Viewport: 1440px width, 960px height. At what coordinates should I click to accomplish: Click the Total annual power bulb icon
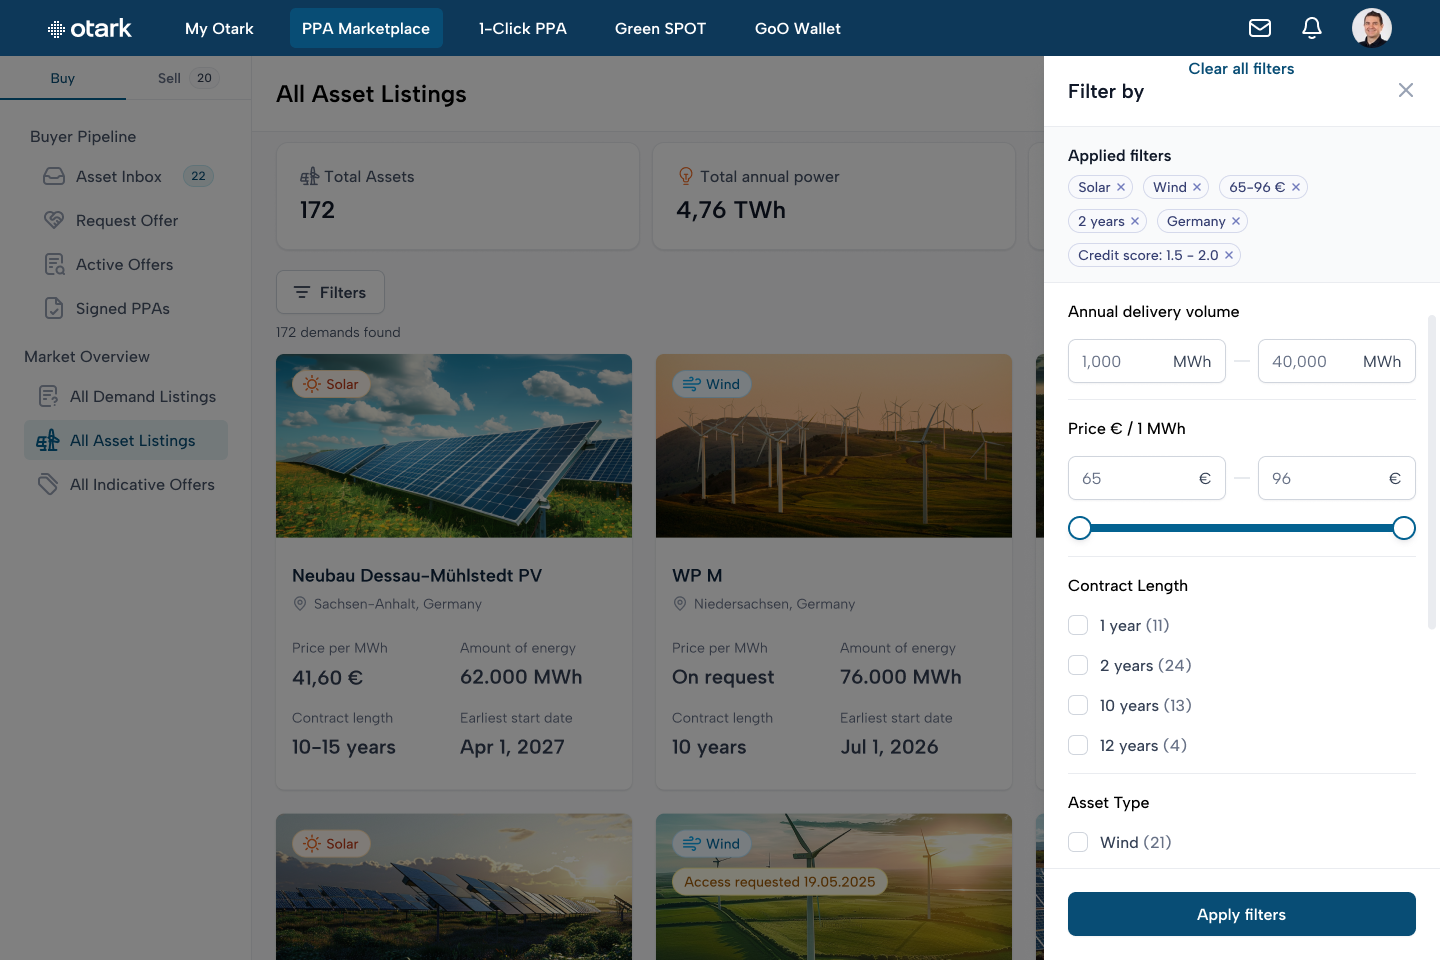point(686,176)
